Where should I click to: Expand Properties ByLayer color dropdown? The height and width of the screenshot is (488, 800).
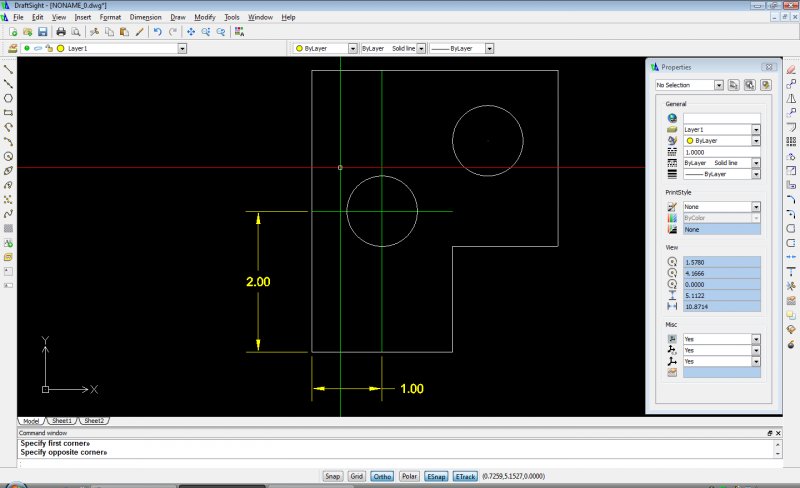[x=756, y=141]
